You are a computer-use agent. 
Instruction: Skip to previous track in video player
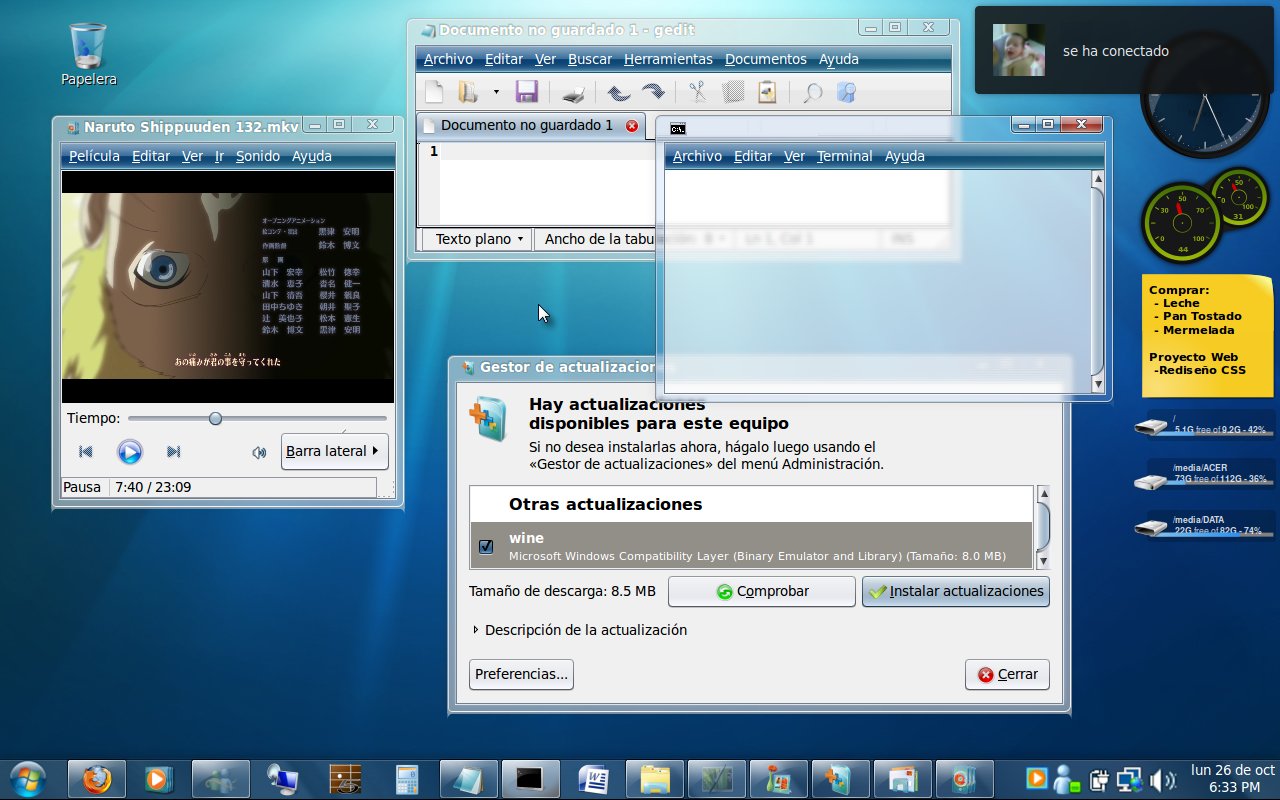(x=86, y=452)
